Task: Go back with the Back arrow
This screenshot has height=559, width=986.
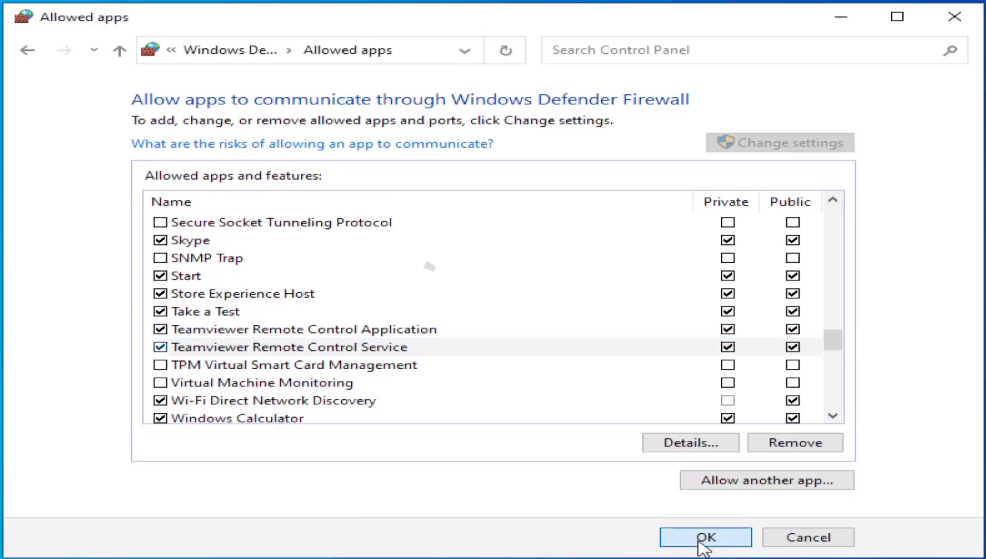Action: point(27,50)
